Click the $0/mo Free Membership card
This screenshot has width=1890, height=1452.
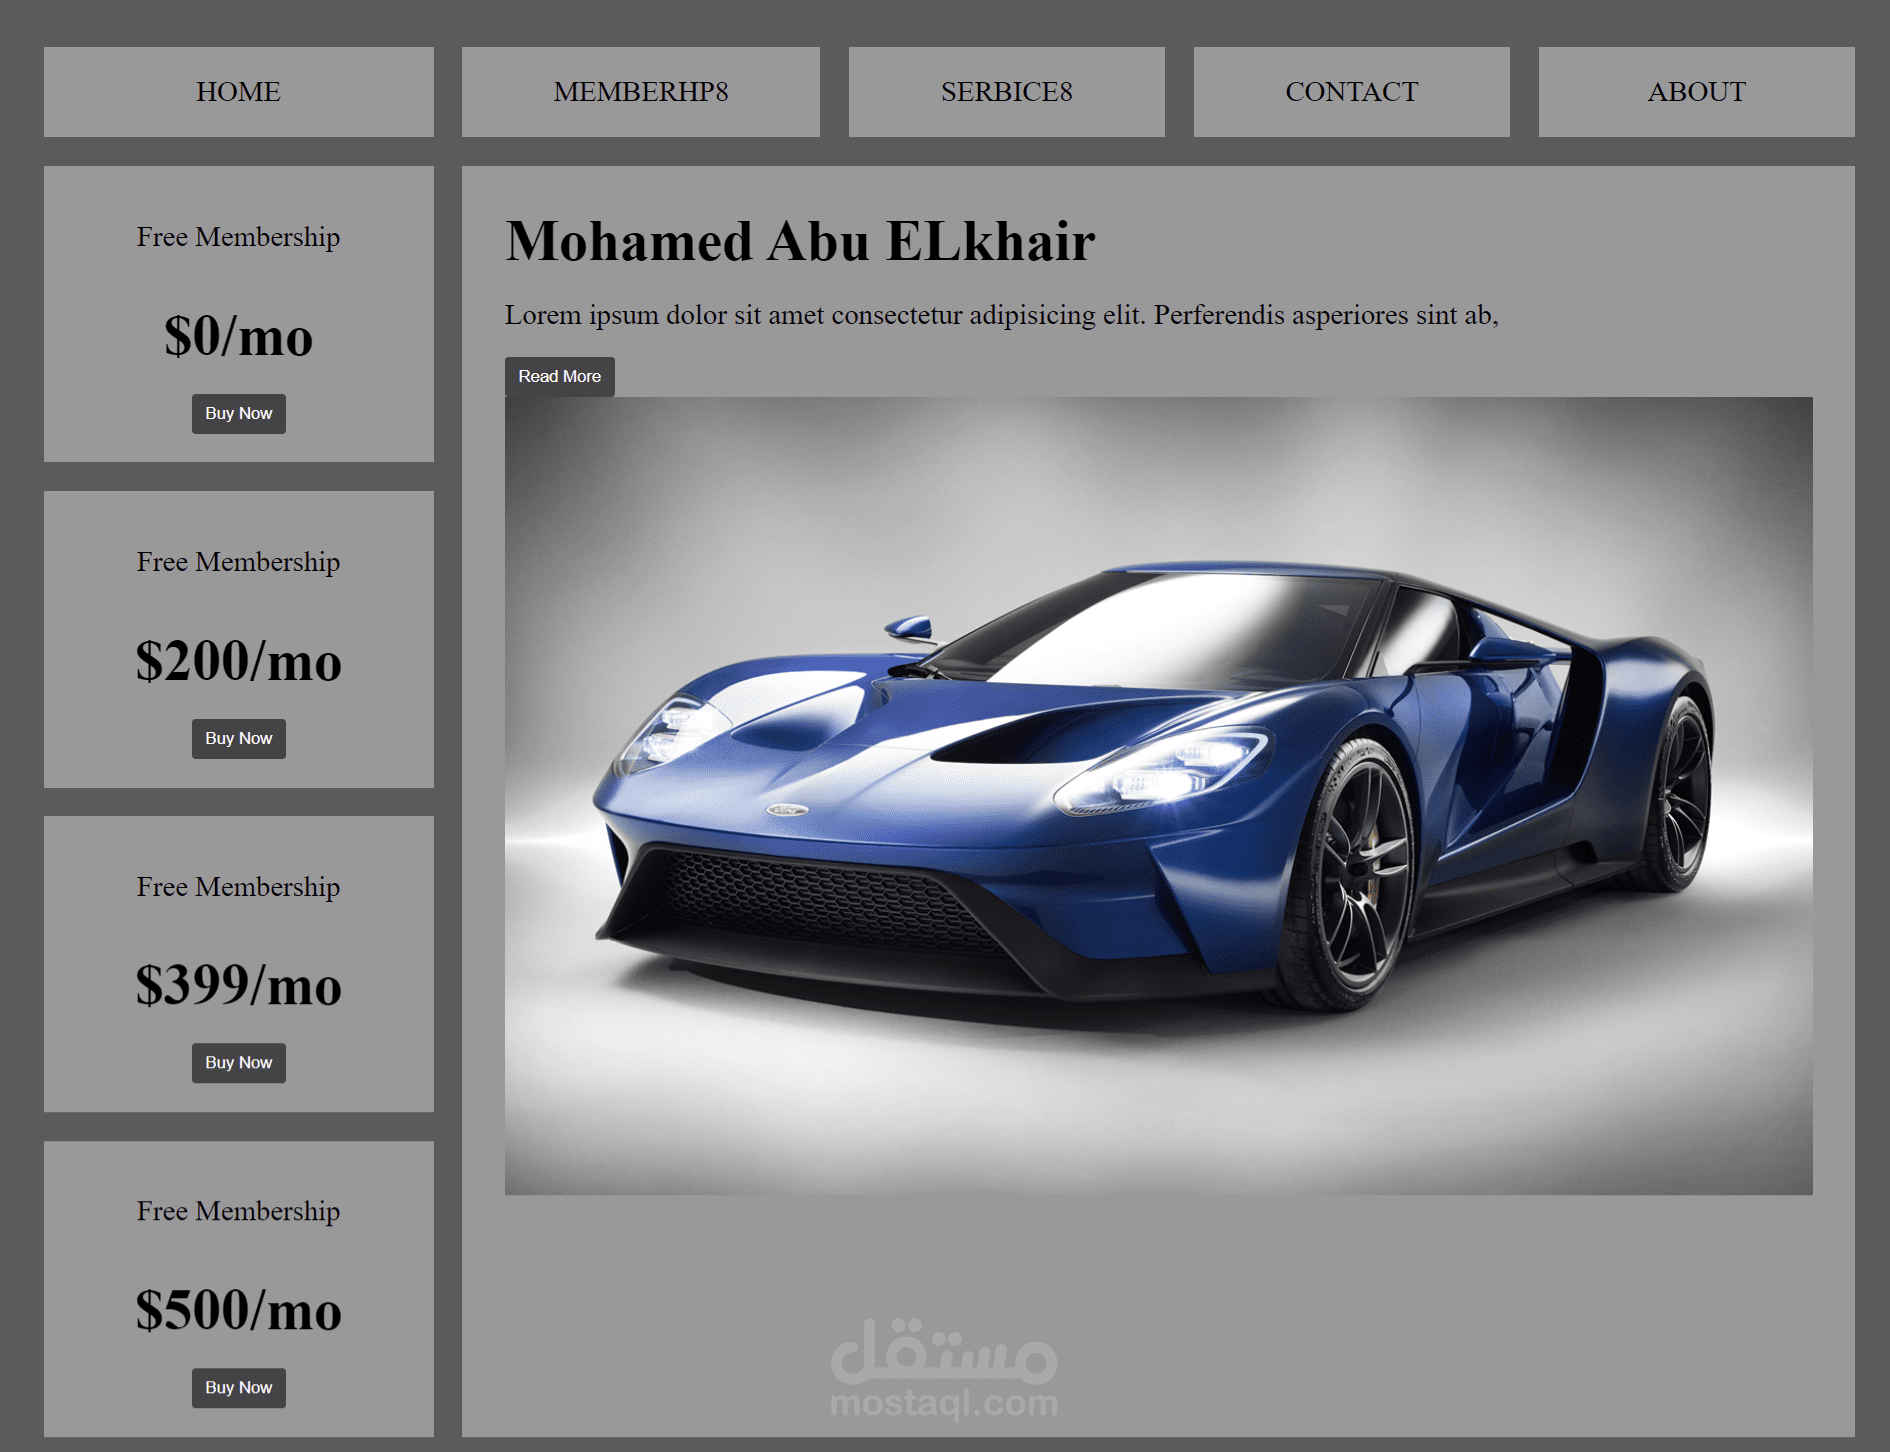(238, 310)
